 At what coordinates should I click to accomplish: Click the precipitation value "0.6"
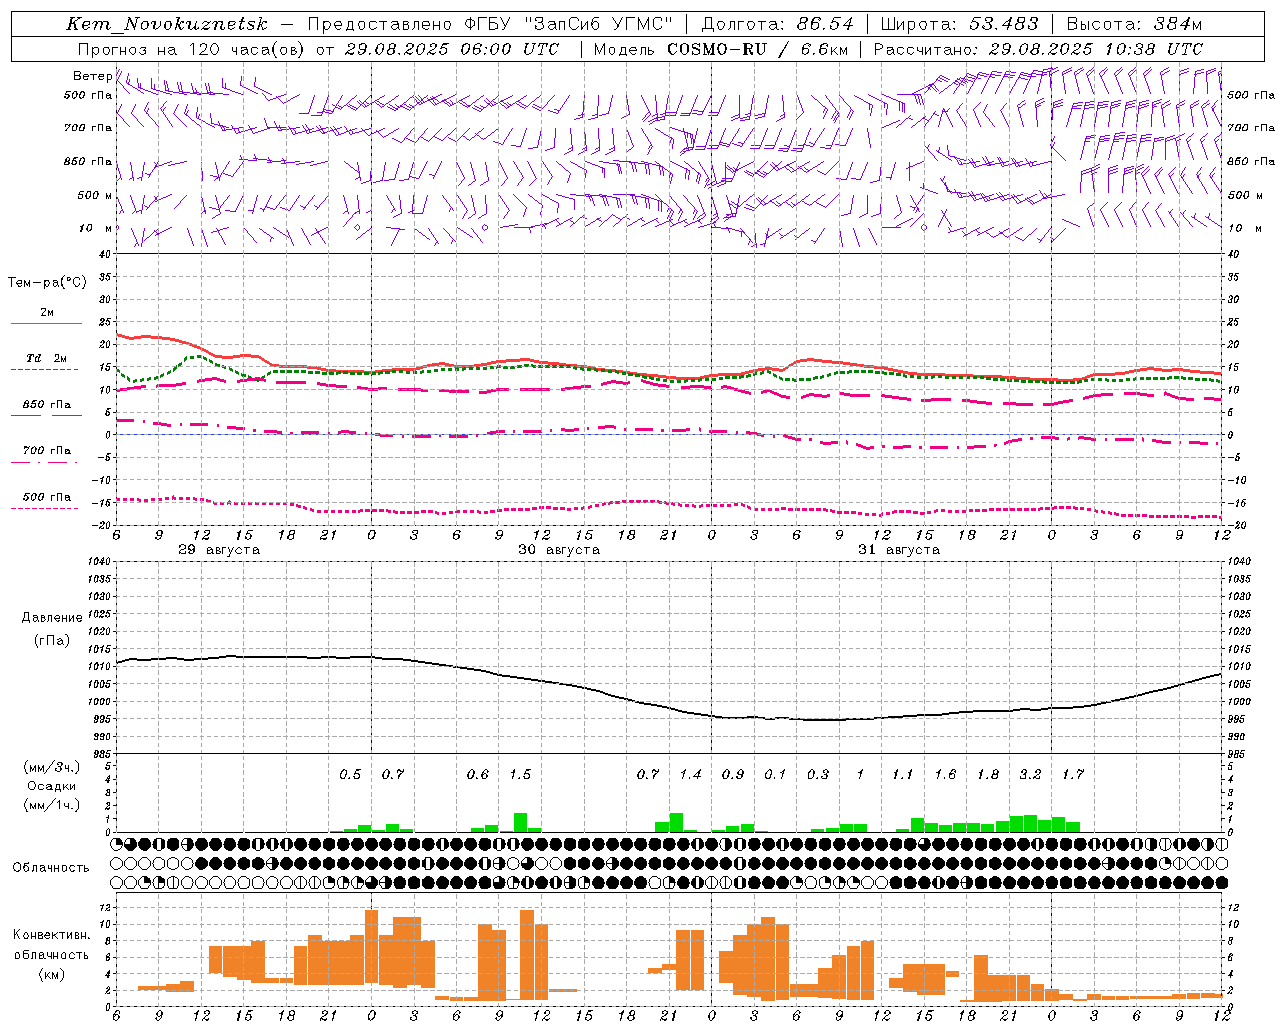click(478, 774)
